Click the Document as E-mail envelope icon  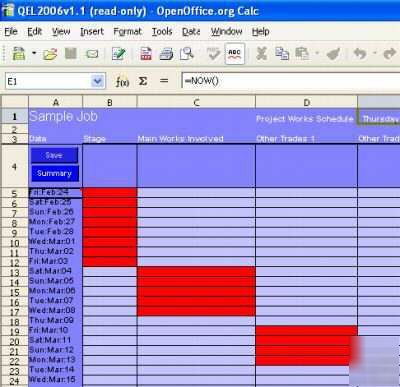click(x=92, y=54)
